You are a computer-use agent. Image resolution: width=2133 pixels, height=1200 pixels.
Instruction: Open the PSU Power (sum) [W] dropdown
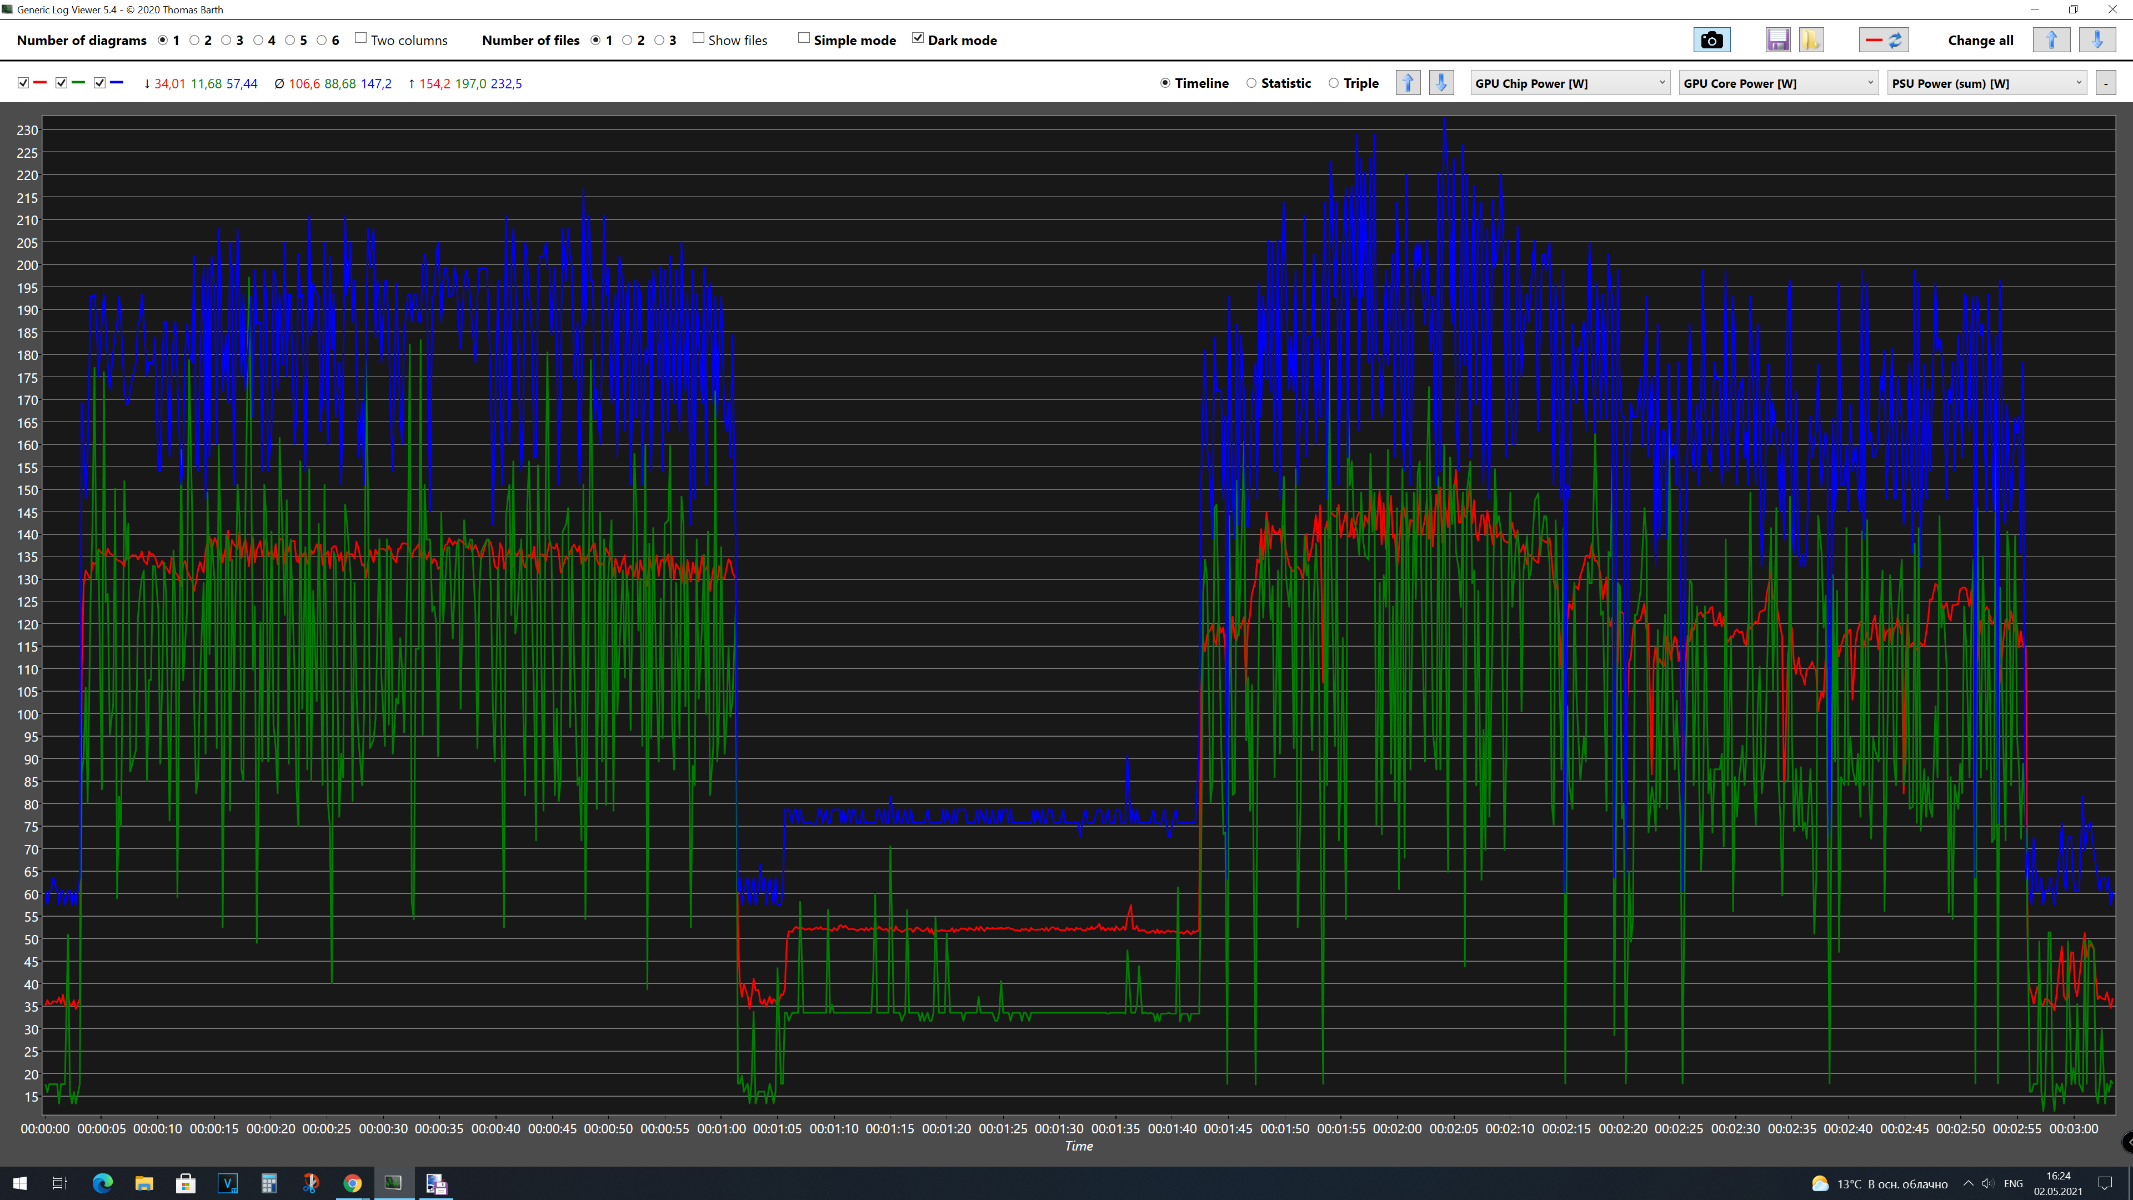[x=1986, y=83]
